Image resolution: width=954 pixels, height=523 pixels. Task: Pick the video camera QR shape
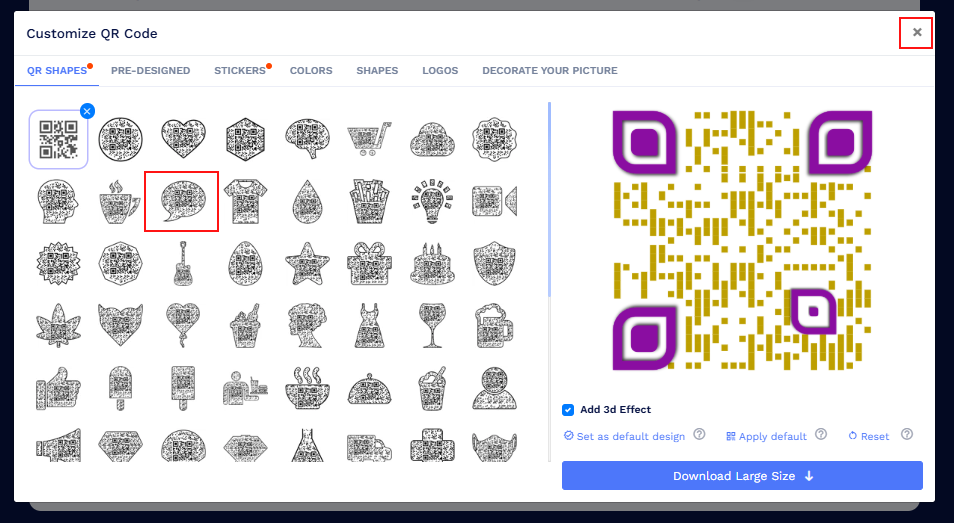click(x=495, y=201)
